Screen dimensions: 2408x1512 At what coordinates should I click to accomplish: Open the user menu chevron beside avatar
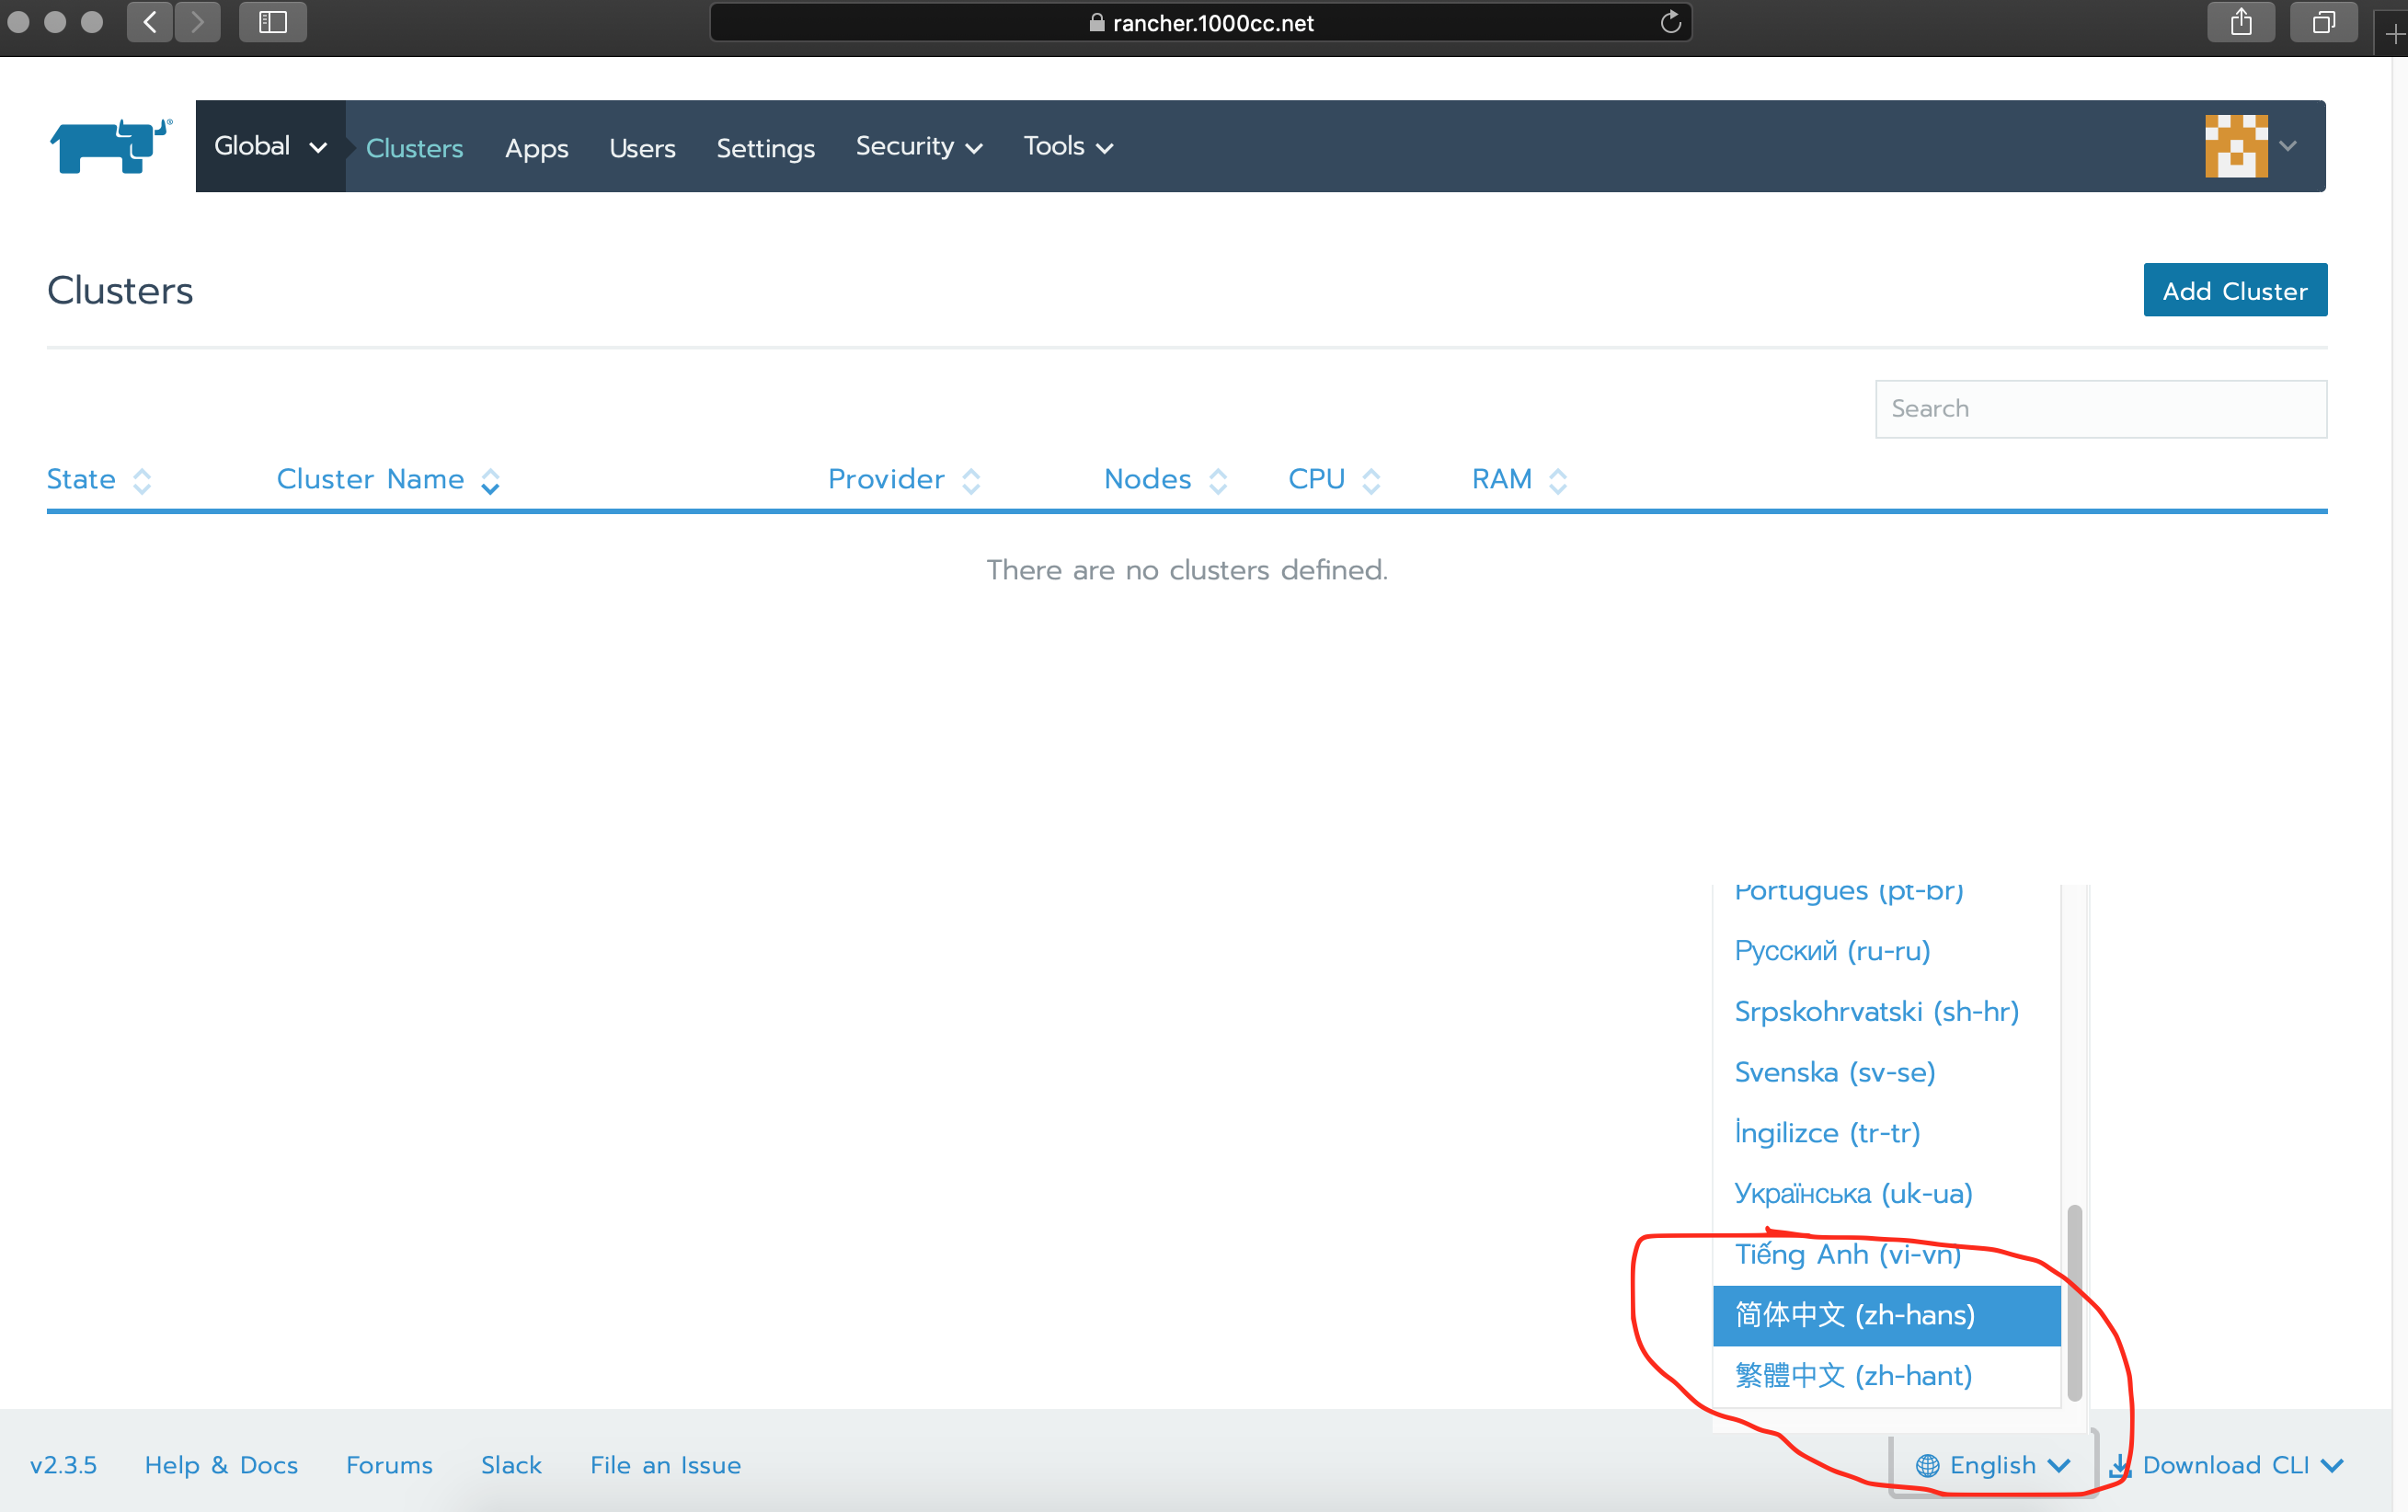click(x=2288, y=146)
